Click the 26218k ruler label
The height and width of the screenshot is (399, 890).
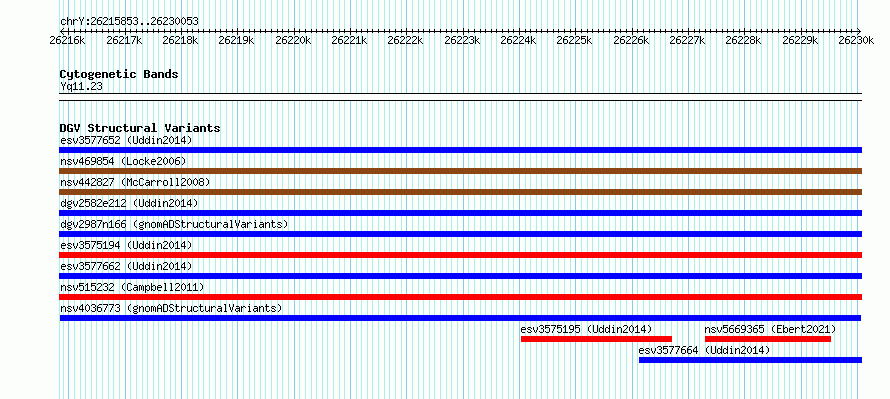[180, 40]
